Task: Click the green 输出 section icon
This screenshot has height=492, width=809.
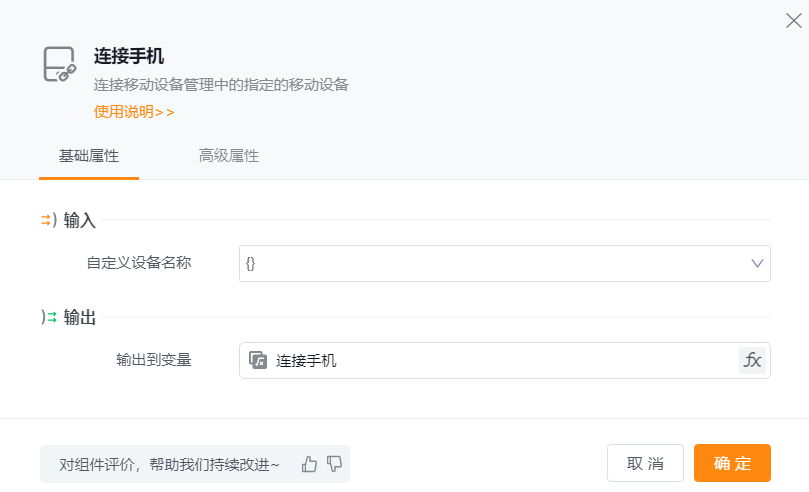Action: [x=48, y=317]
